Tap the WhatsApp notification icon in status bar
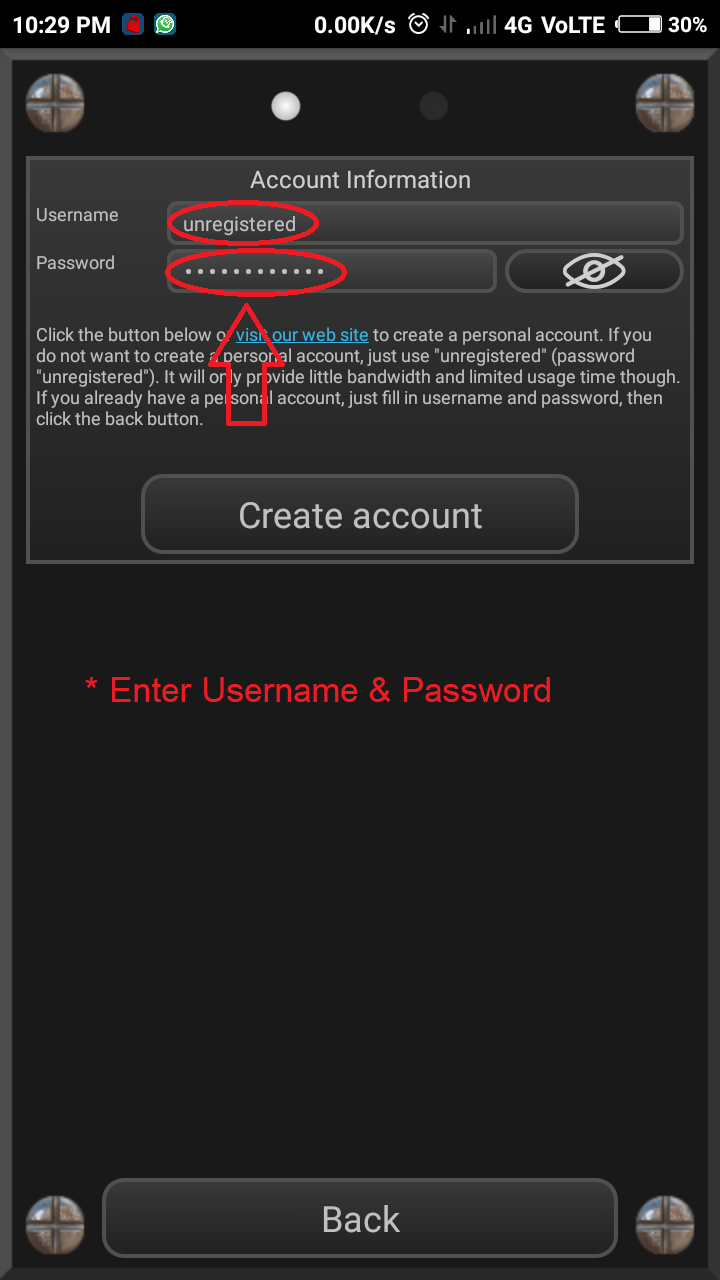The image size is (720, 1280). pos(165,25)
